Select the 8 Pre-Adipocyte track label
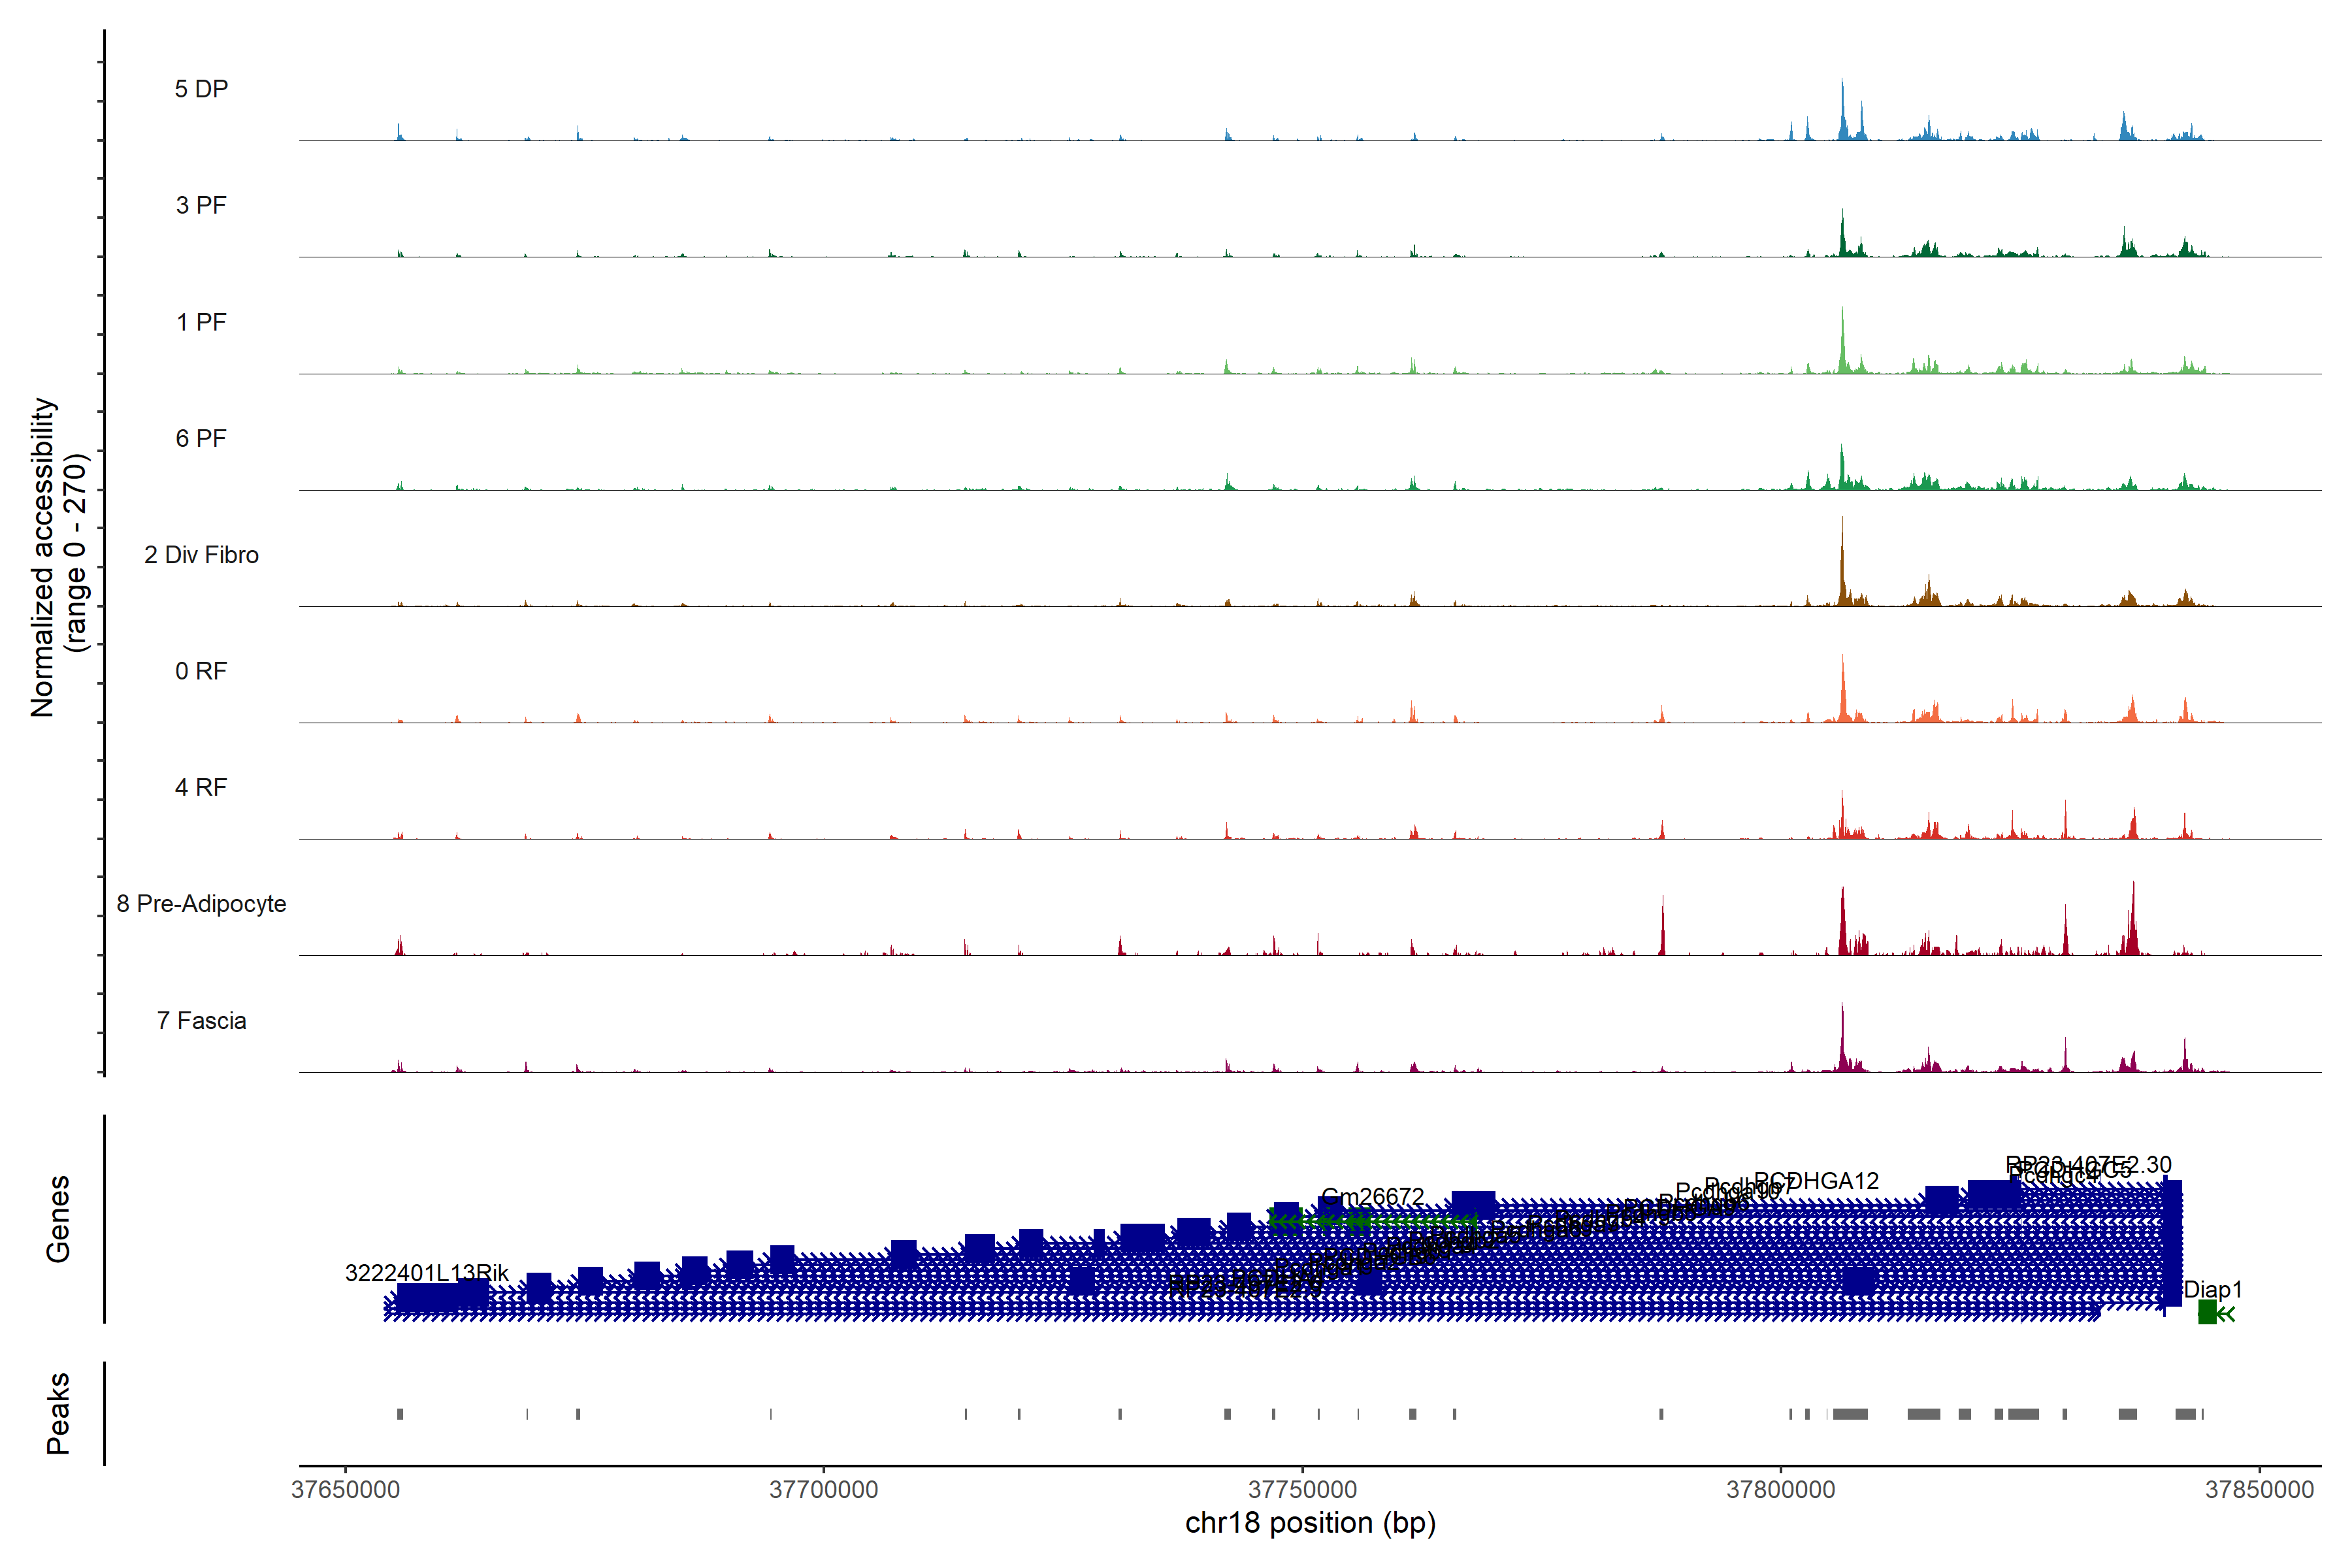This screenshot has width=2352, height=1568. point(201,904)
